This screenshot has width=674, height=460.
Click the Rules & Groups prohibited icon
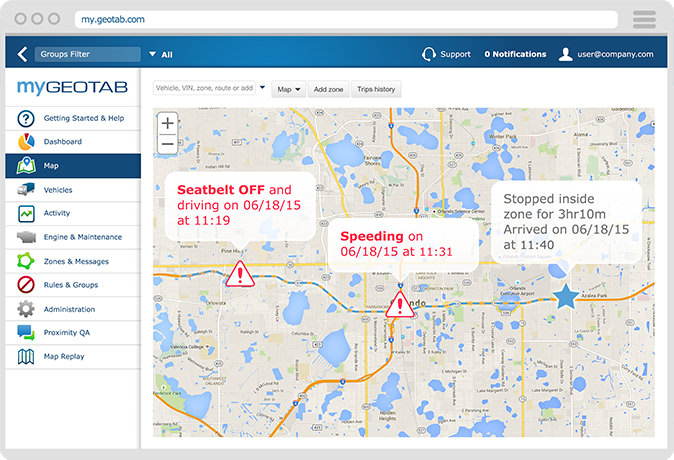pyautogui.click(x=26, y=285)
